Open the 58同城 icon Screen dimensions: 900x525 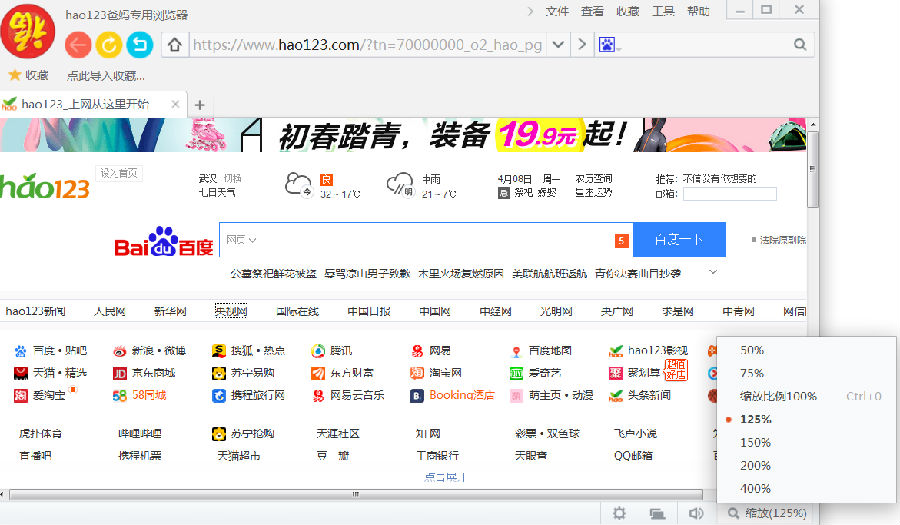tap(119, 396)
